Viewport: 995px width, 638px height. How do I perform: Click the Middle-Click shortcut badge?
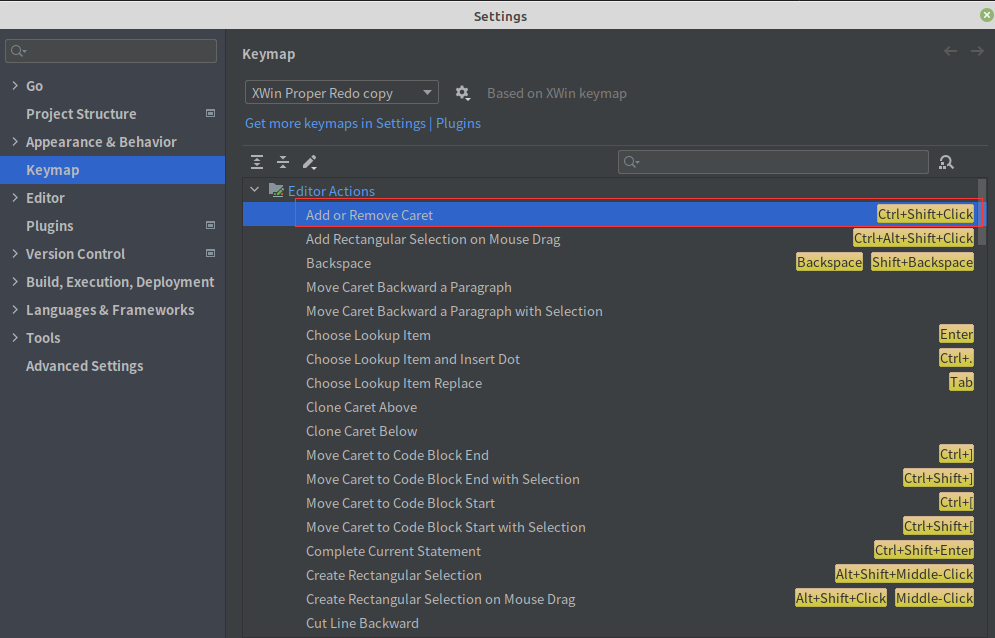934,598
